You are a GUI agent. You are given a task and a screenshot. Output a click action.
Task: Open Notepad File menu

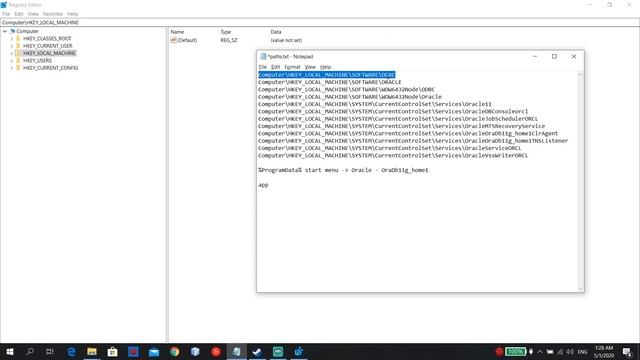tap(262, 67)
